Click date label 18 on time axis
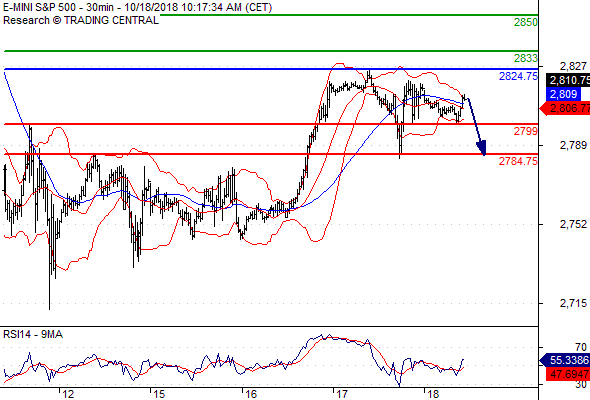 (x=433, y=394)
